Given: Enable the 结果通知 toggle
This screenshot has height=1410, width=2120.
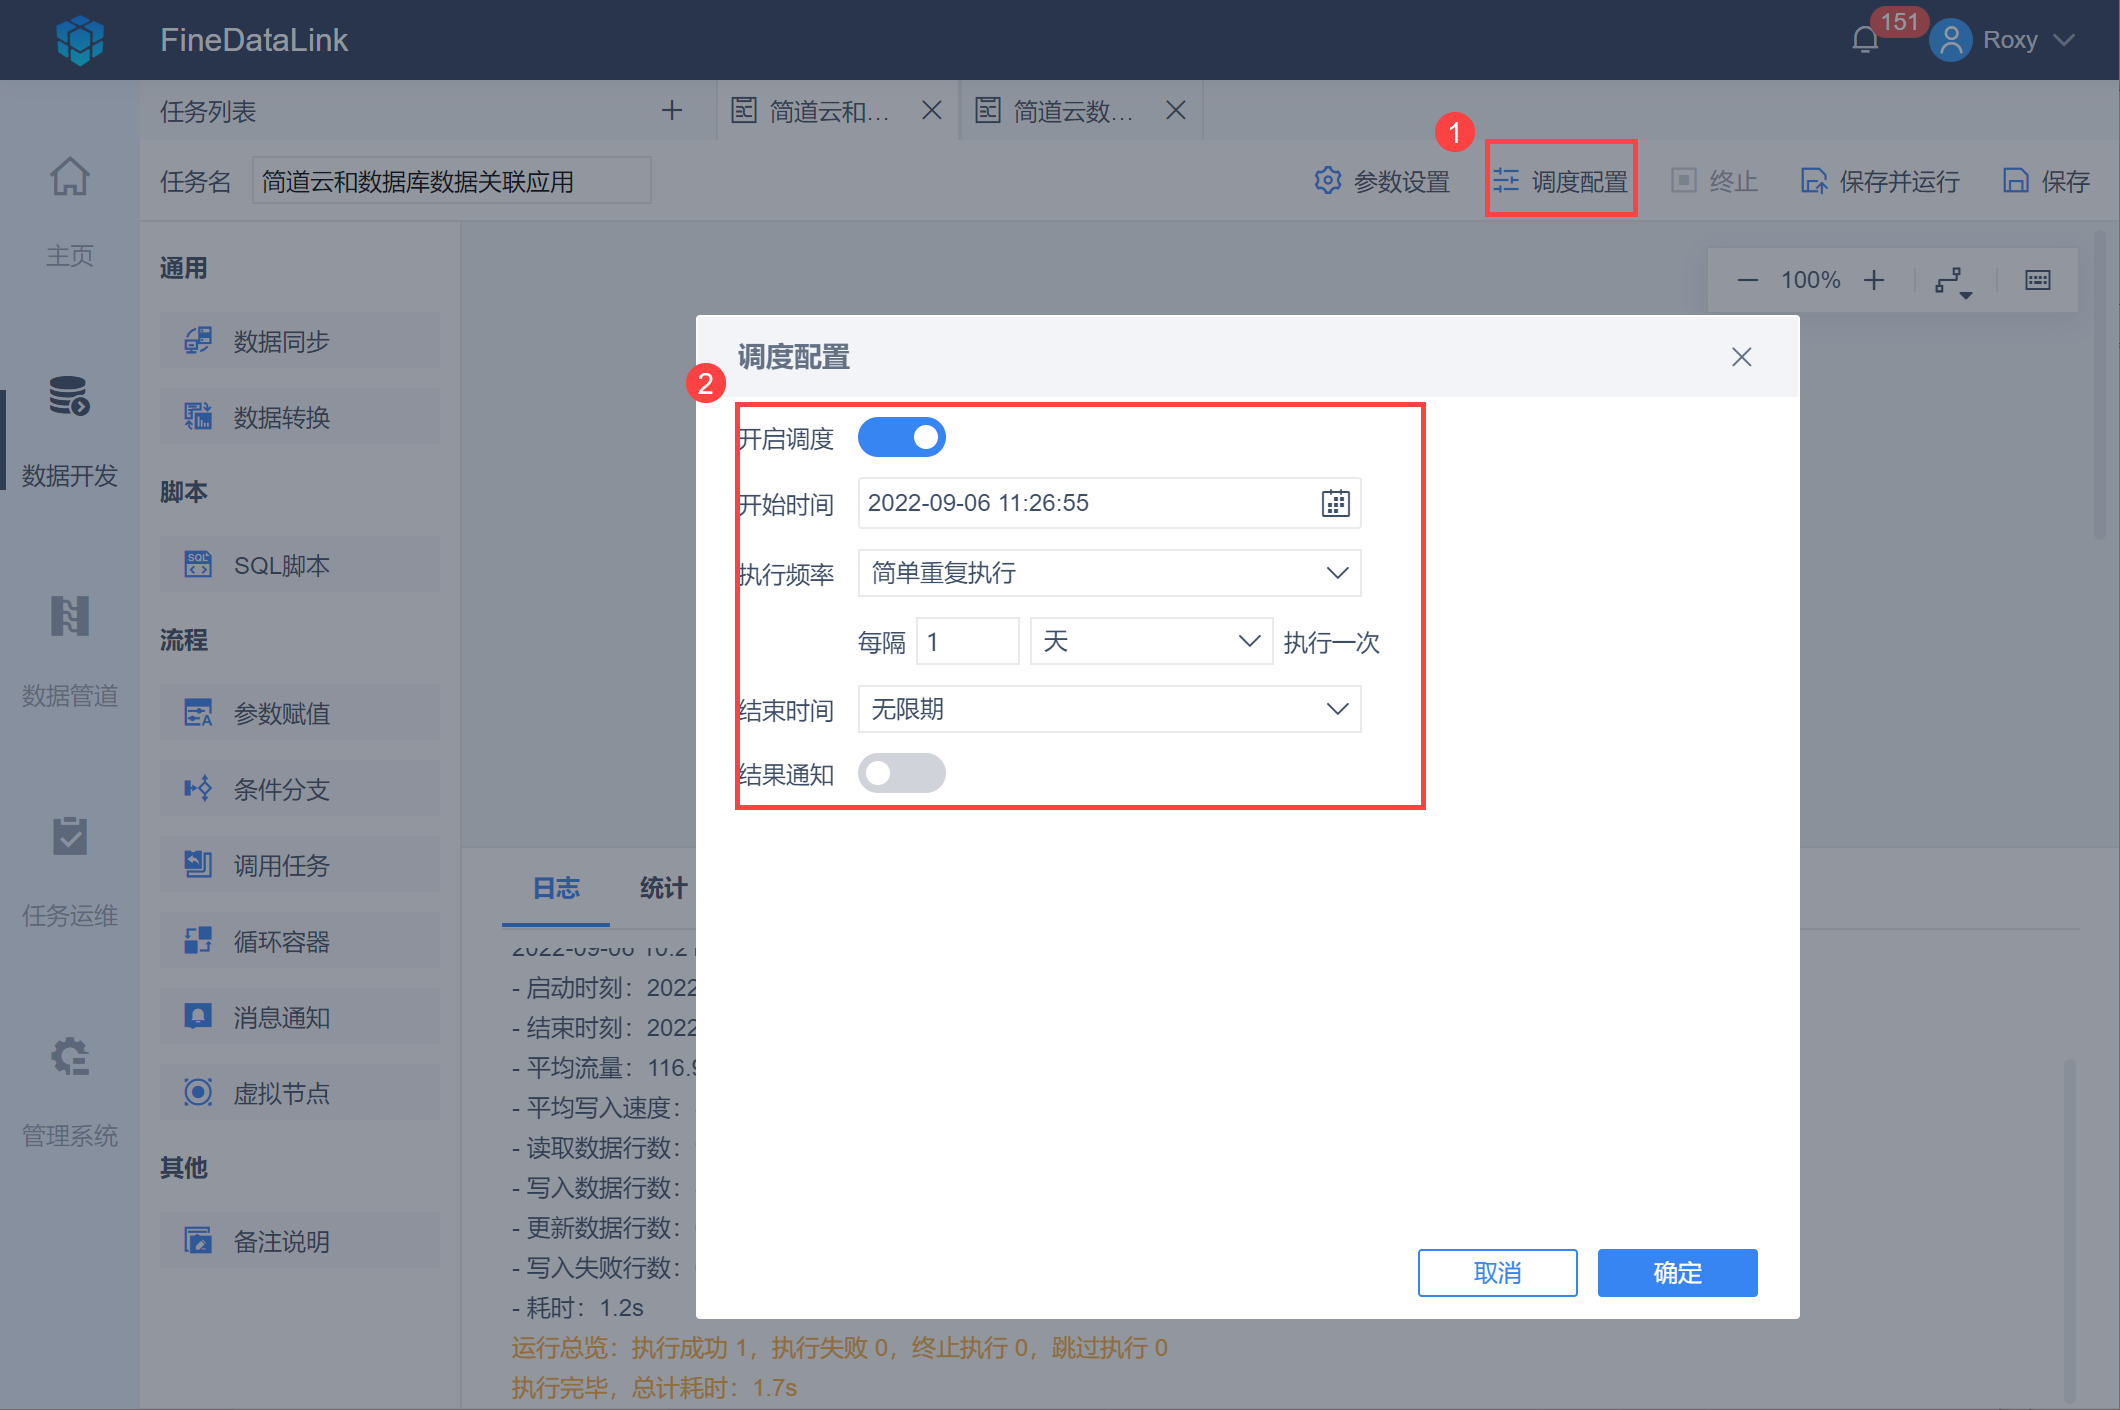Looking at the screenshot, I should tap(901, 773).
